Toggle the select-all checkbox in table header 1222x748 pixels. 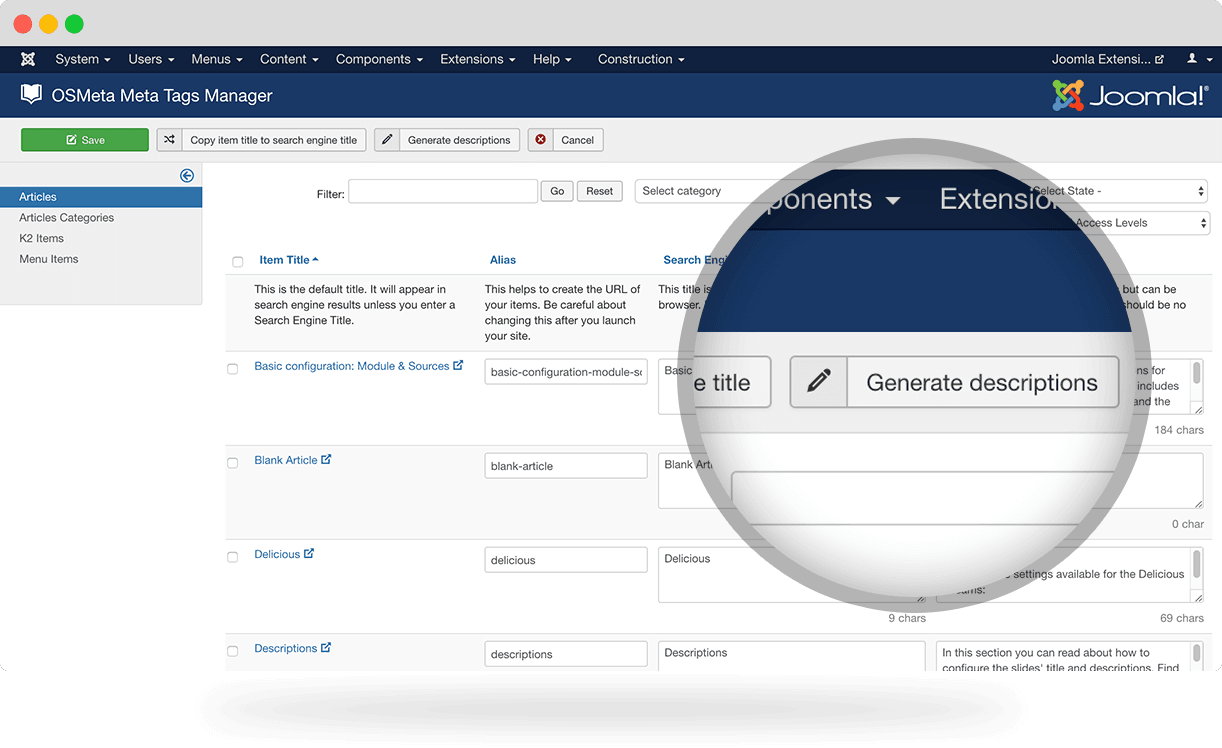[x=238, y=262]
